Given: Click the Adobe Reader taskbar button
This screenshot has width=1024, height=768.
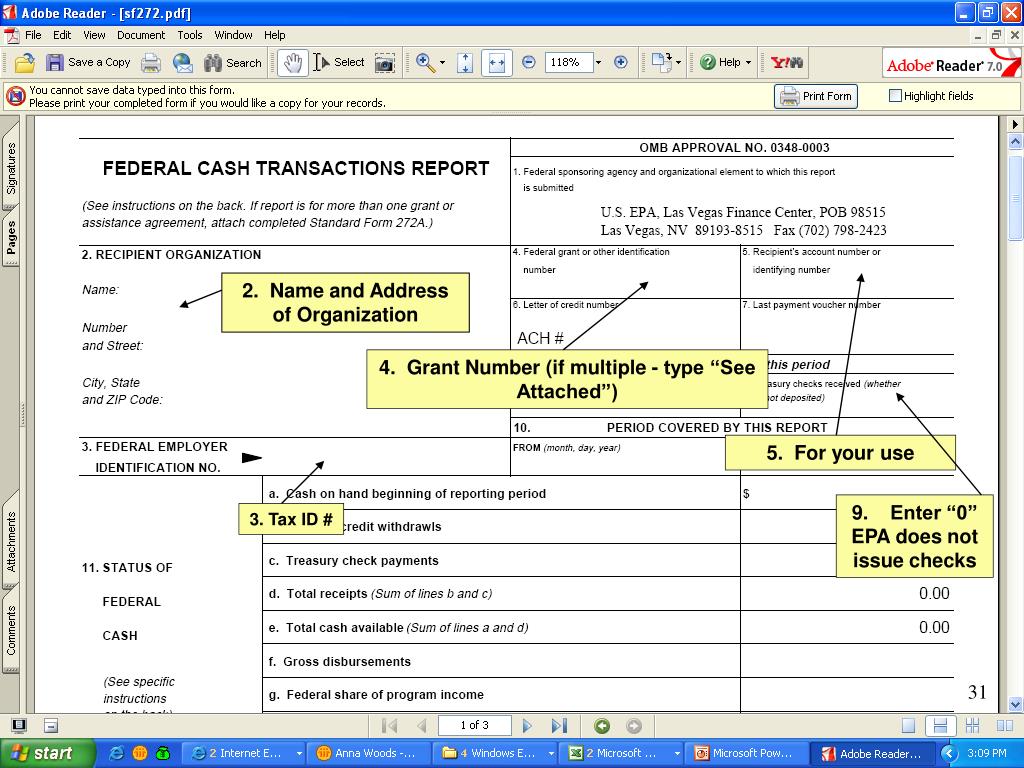Looking at the screenshot, I should (872, 753).
